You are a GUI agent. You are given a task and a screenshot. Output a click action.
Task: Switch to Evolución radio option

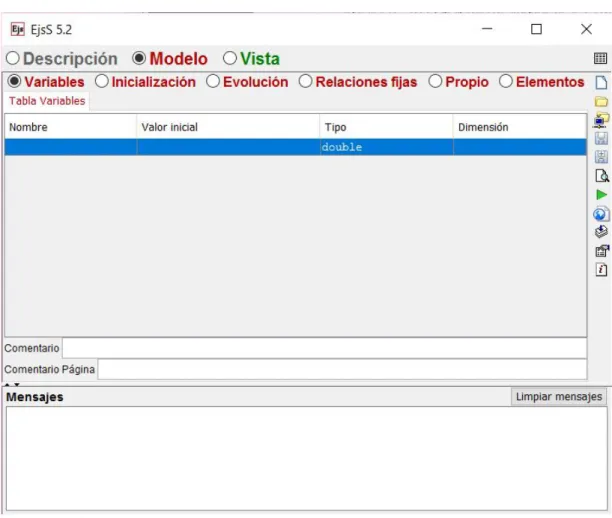click(x=247, y=82)
